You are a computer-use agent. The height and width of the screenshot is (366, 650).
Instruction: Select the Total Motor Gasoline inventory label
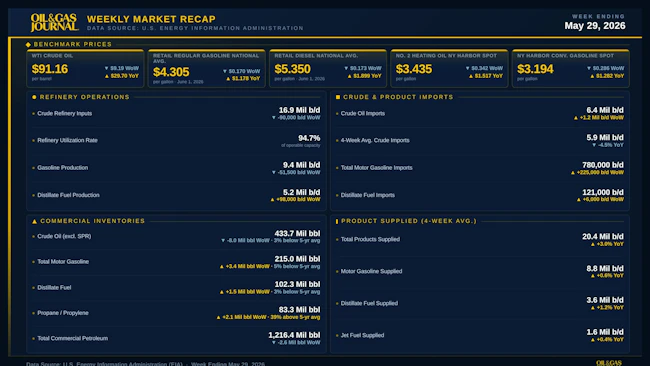[x=63, y=262]
